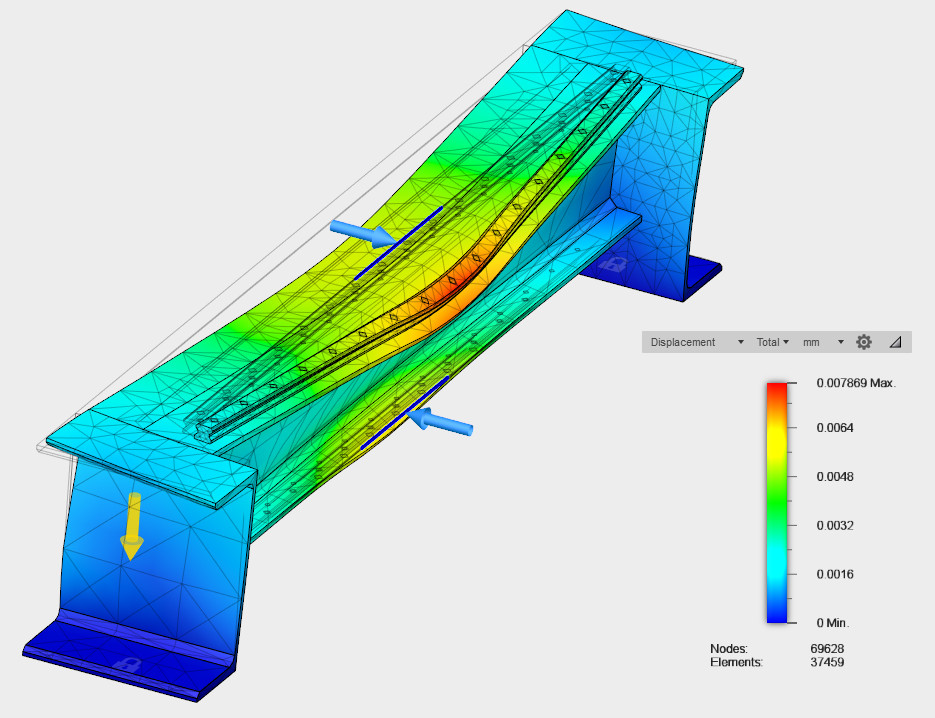The height and width of the screenshot is (718, 935).
Task: Open the Total component dropdown
Action: tap(772, 342)
